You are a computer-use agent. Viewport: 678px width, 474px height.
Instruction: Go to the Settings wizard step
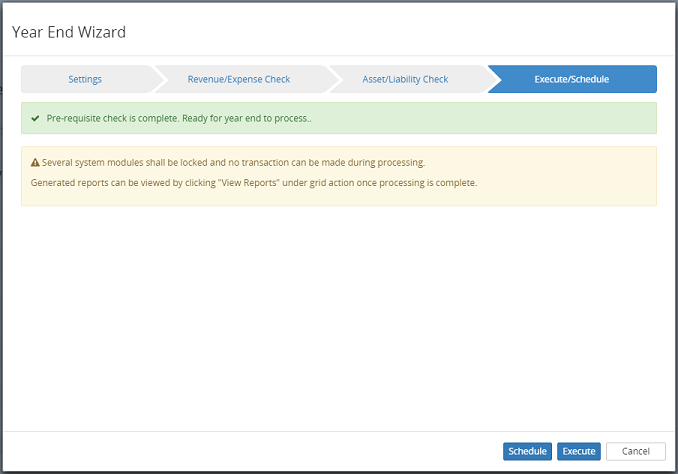(x=85, y=79)
